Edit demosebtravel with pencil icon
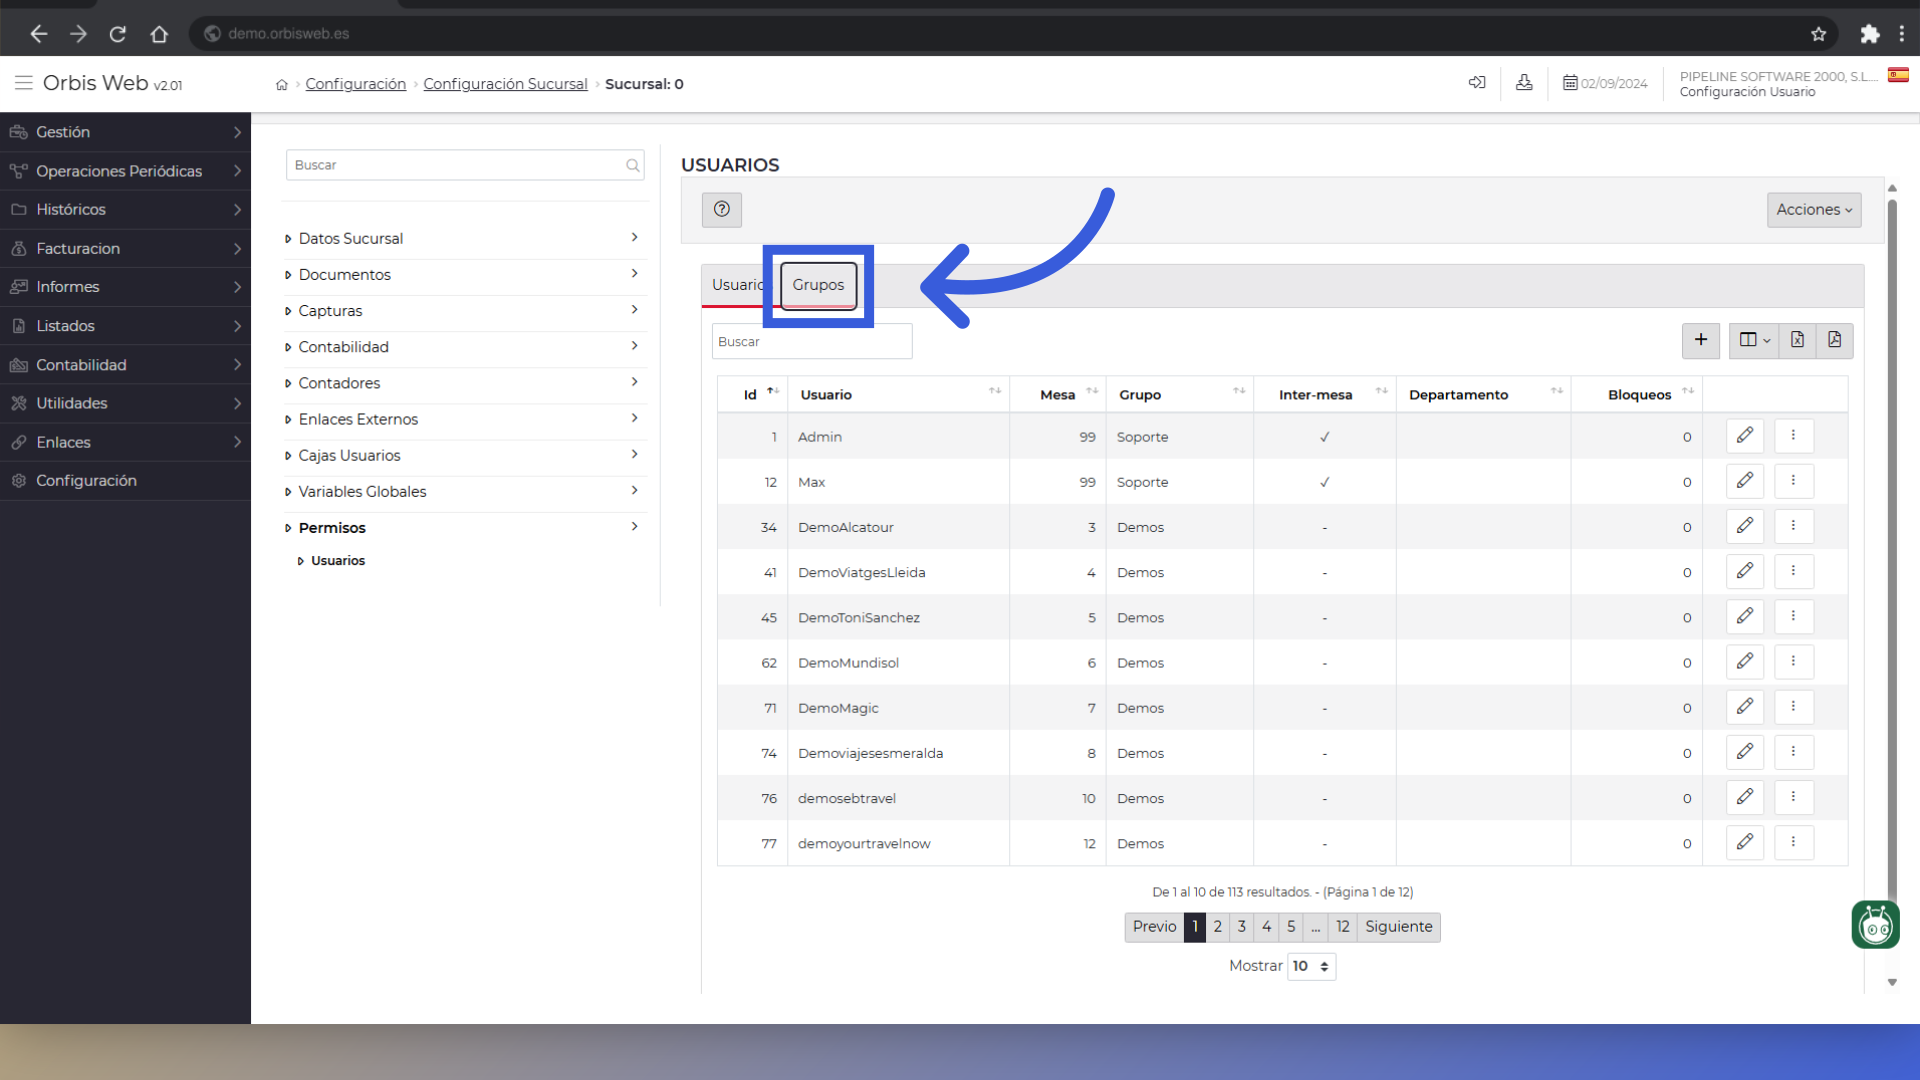Viewport: 1920px width, 1080px height. (x=1745, y=797)
